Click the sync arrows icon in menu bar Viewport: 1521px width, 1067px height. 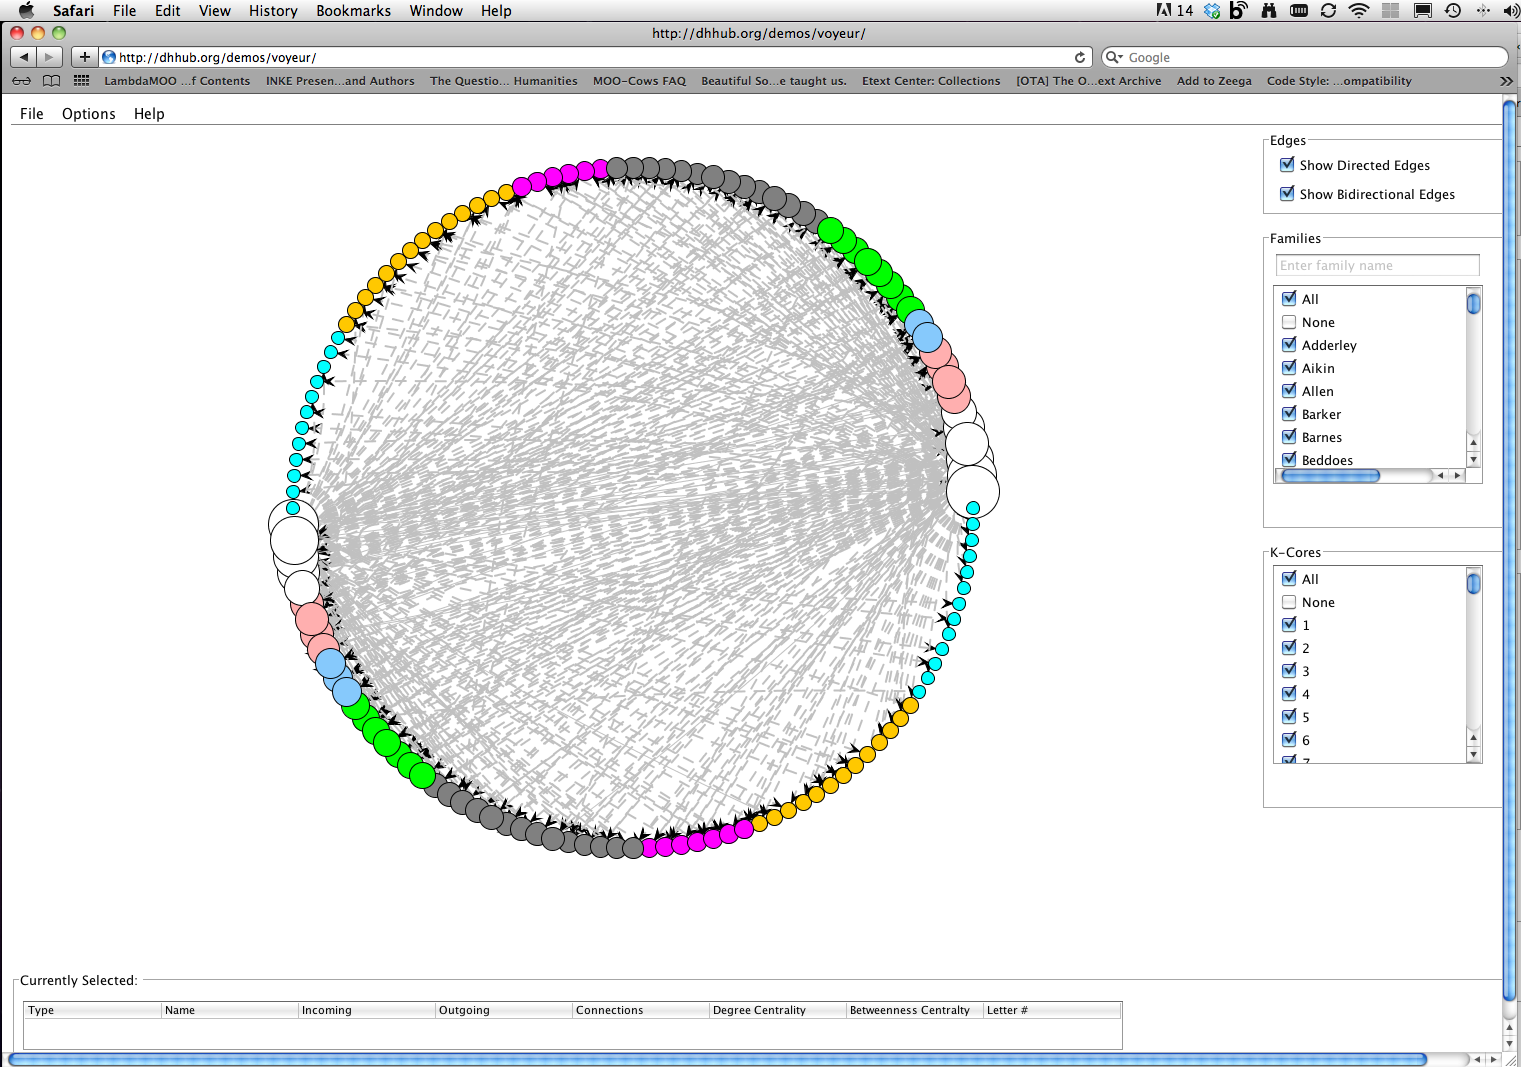pos(1328,10)
